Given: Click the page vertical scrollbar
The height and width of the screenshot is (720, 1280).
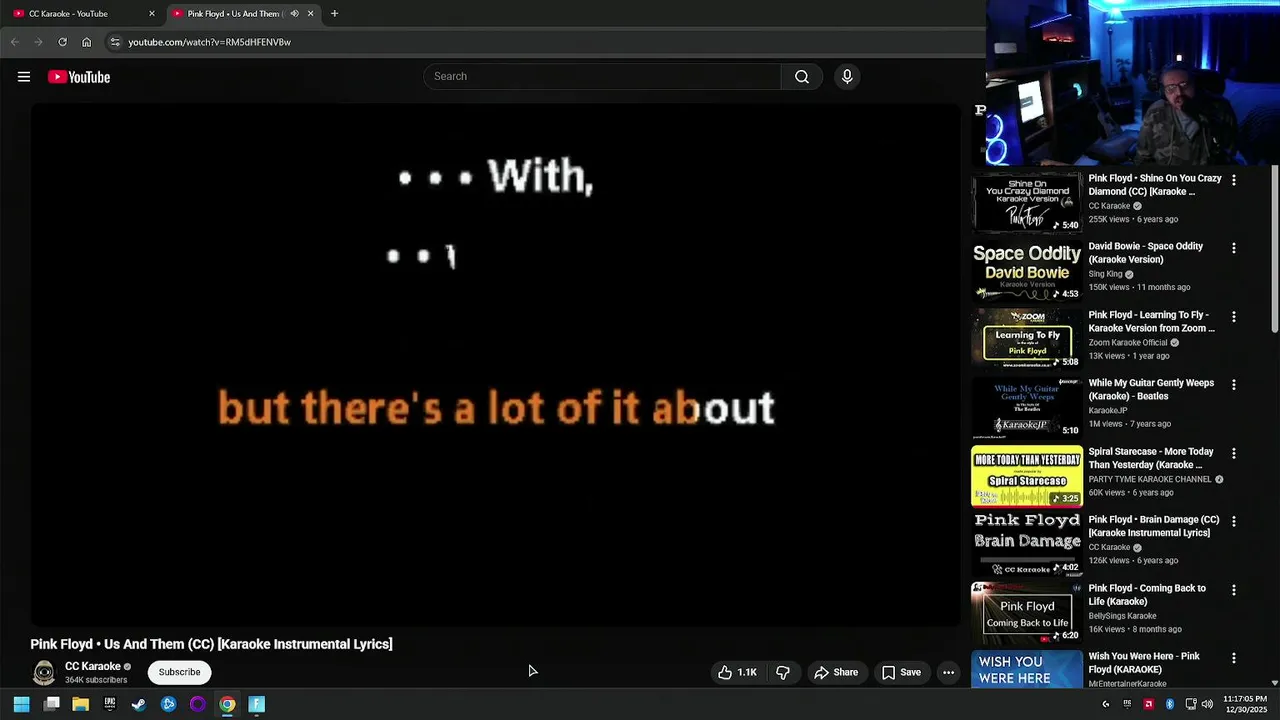Looking at the screenshot, I should click(1275, 250).
